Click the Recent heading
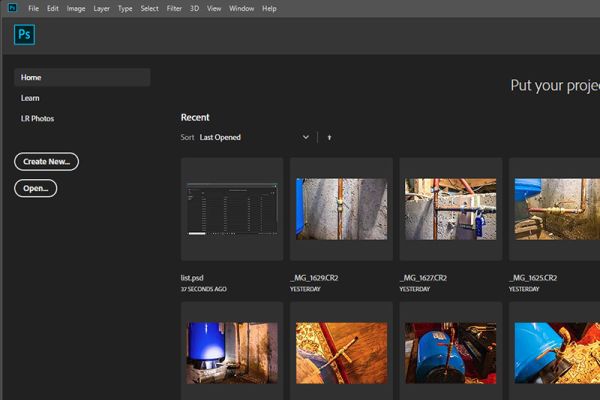The width and height of the screenshot is (600, 400). pos(195,118)
